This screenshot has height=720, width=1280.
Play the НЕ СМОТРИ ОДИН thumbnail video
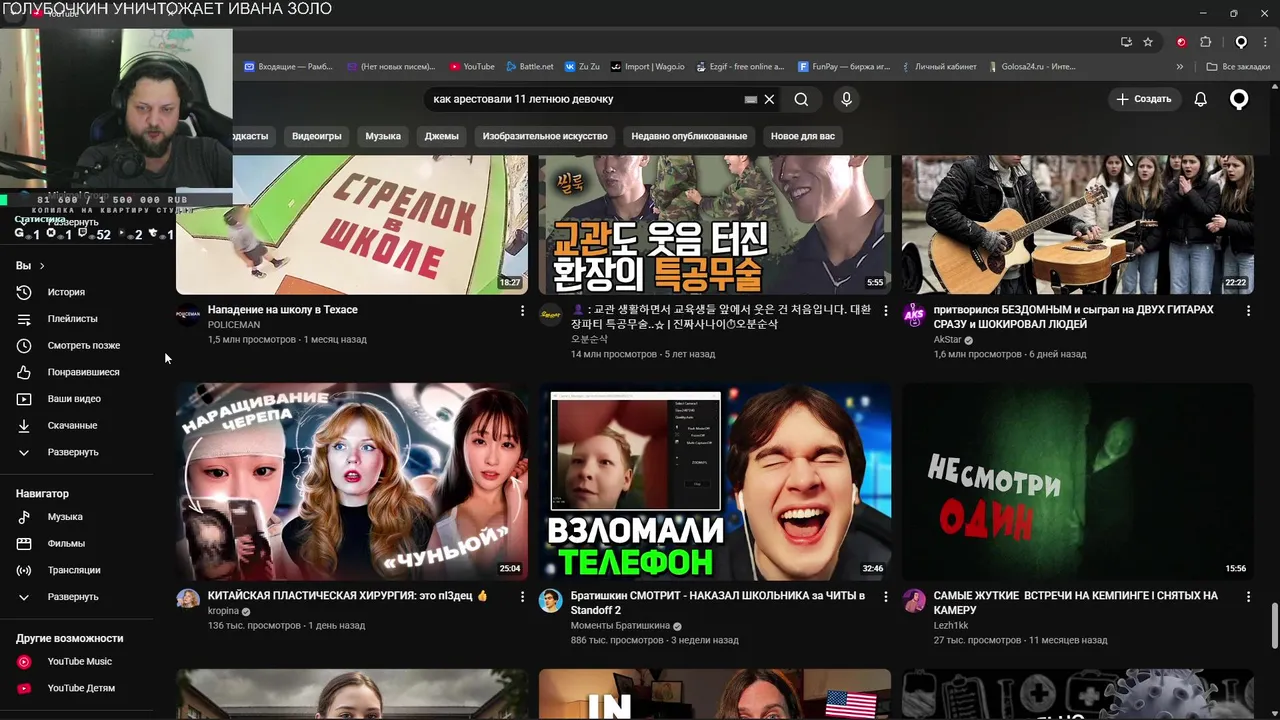[1078, 482]
